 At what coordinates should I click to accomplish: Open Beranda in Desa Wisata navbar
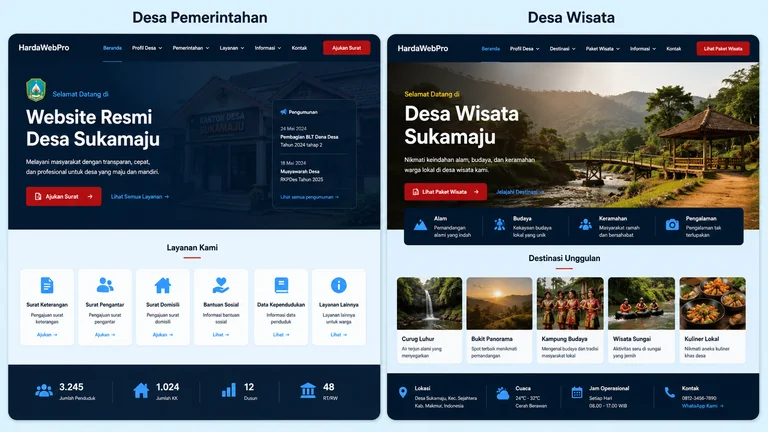point(491,49)
